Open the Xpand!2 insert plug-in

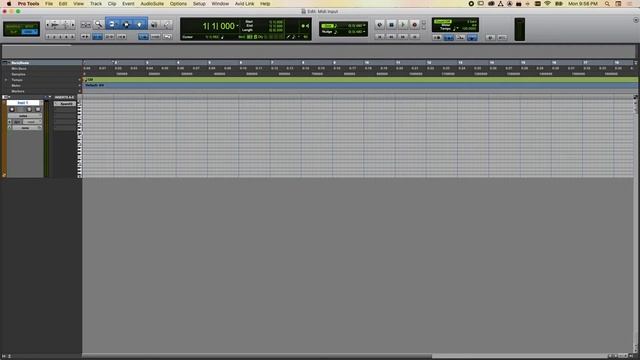pos(66,104)
